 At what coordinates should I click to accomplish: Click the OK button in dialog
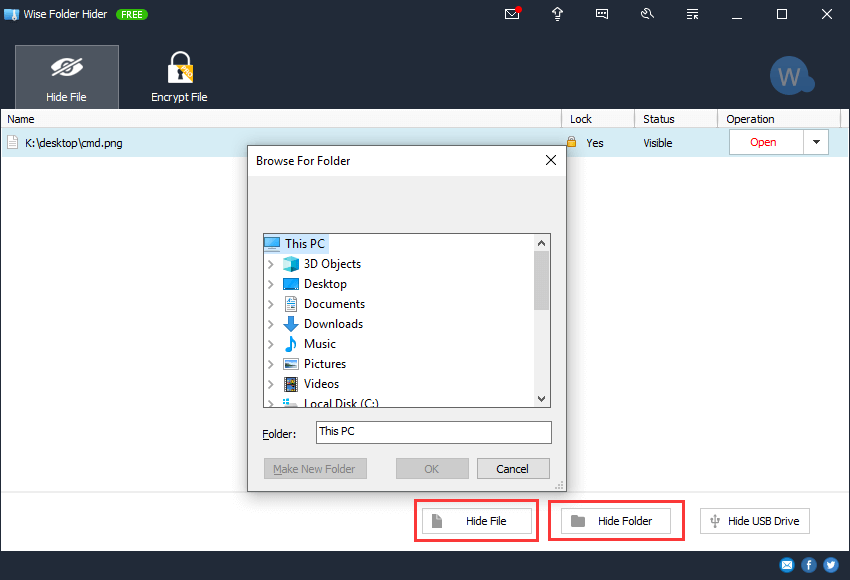(432, 469)
